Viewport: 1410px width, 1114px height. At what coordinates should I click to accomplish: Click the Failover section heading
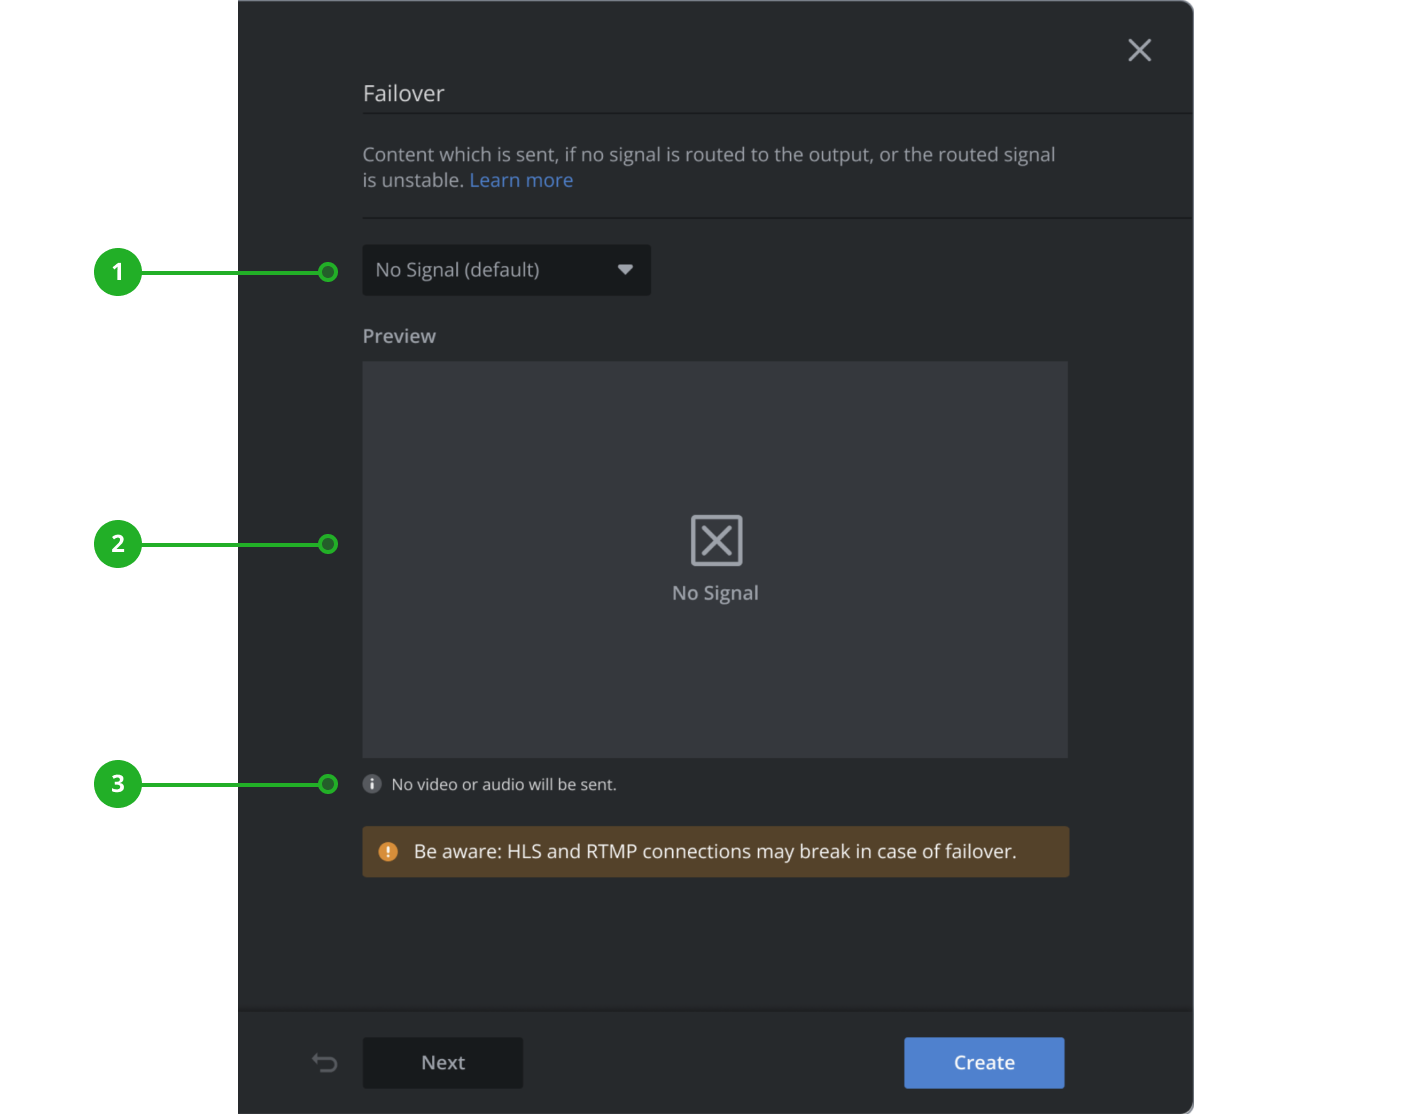[403, 94]
